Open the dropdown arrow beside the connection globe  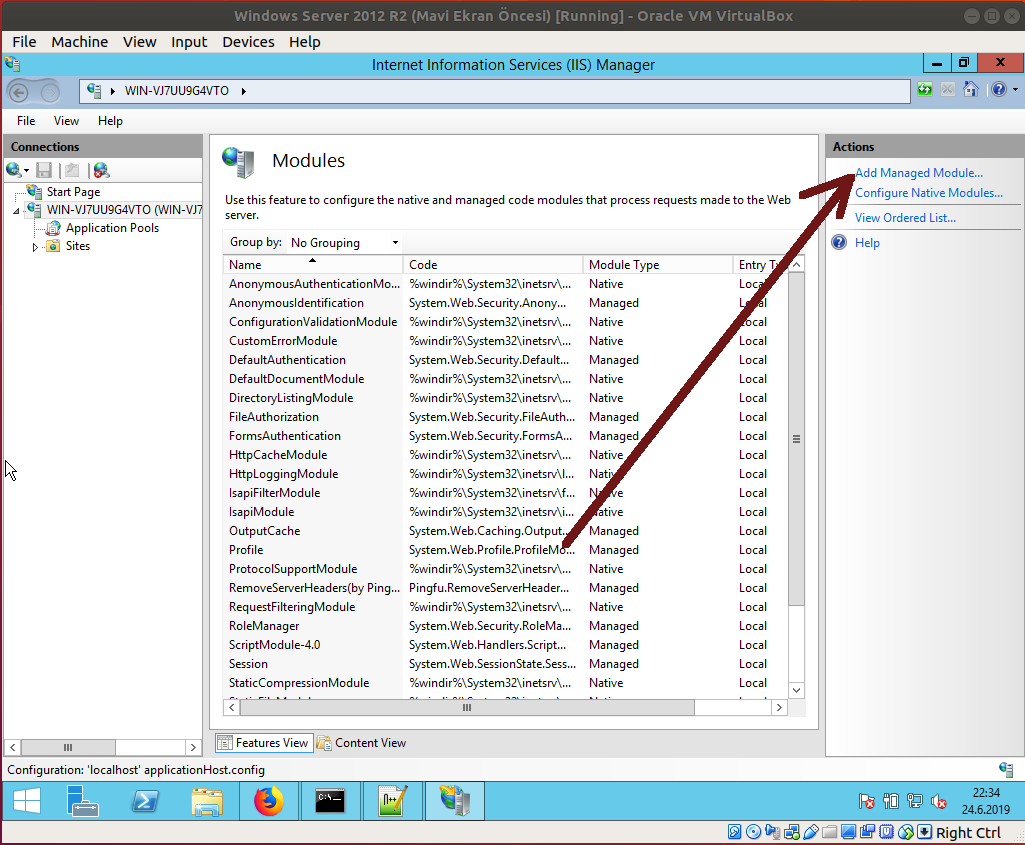click(27, 171)
